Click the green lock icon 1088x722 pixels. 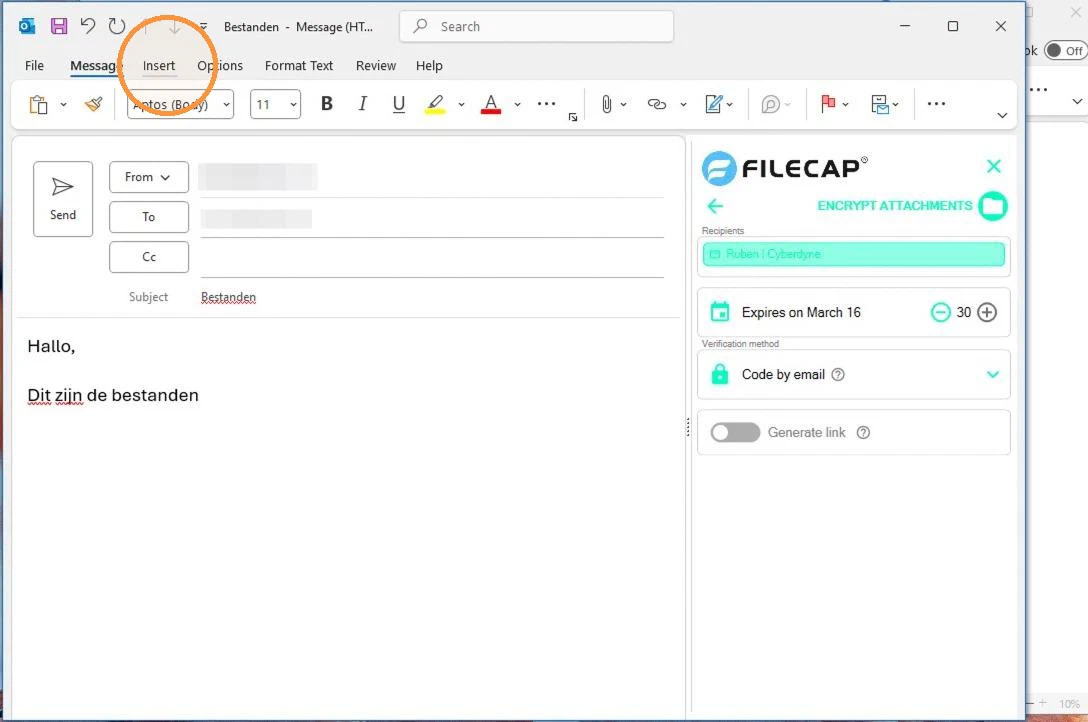coord(720,375)
